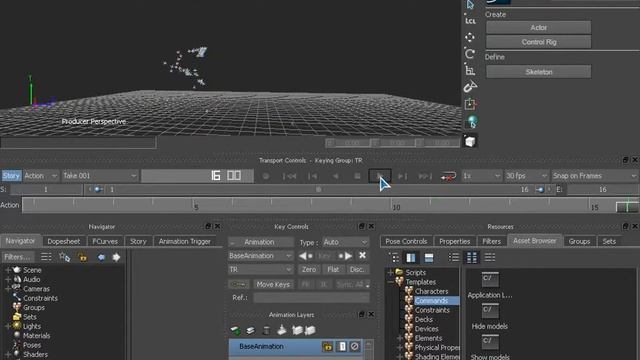This screenshot has height=360, width=640.
Task: Click the zoom bar slider handle dot
Action: tap(318, 189)
